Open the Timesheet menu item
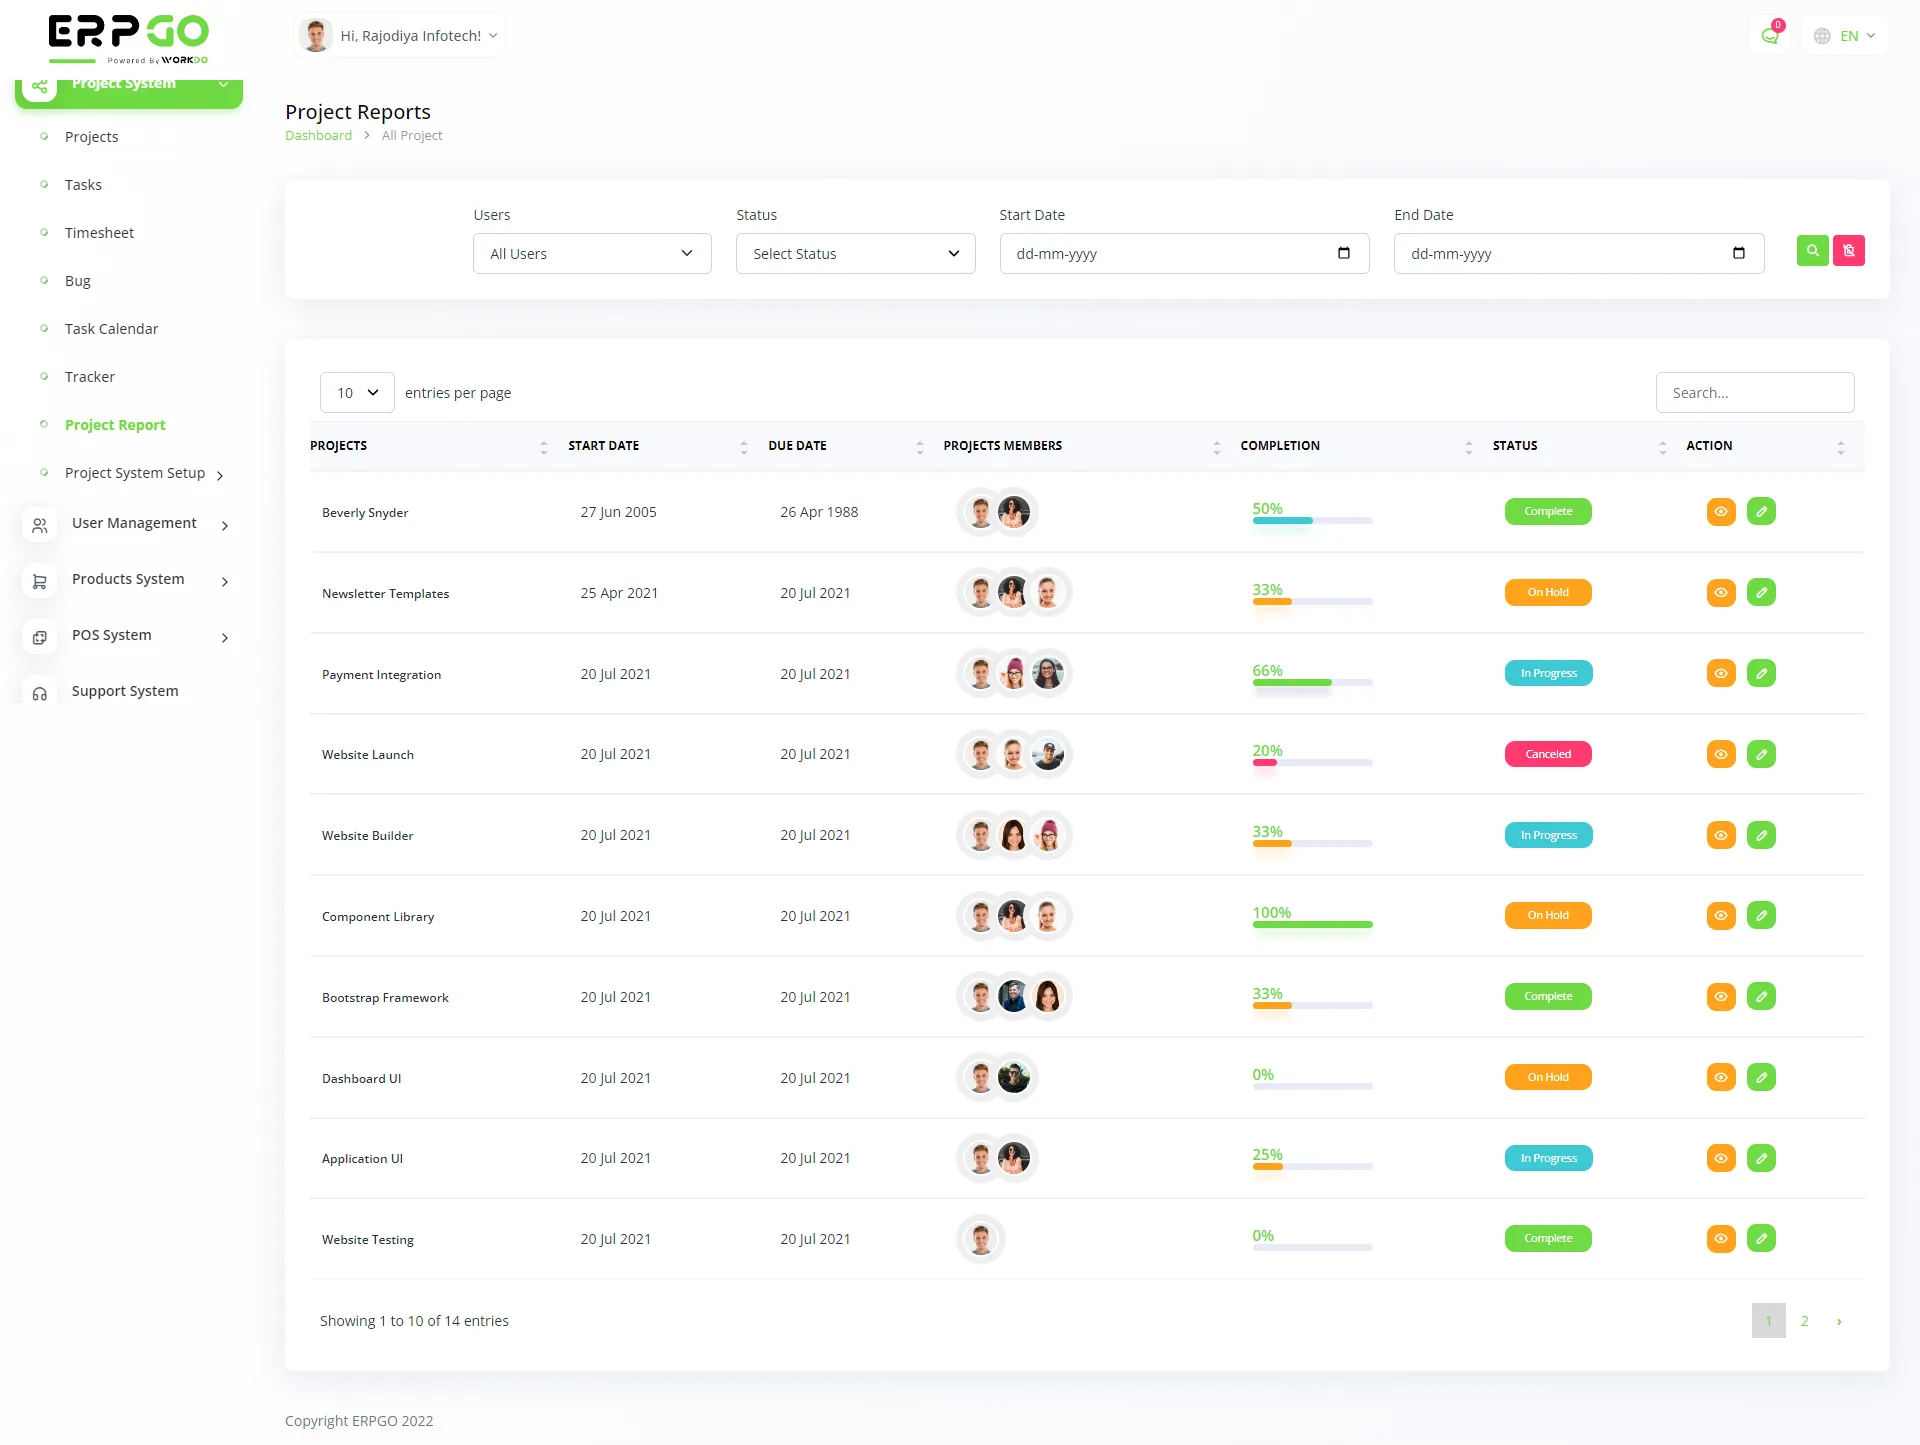 tap(99, 232)
